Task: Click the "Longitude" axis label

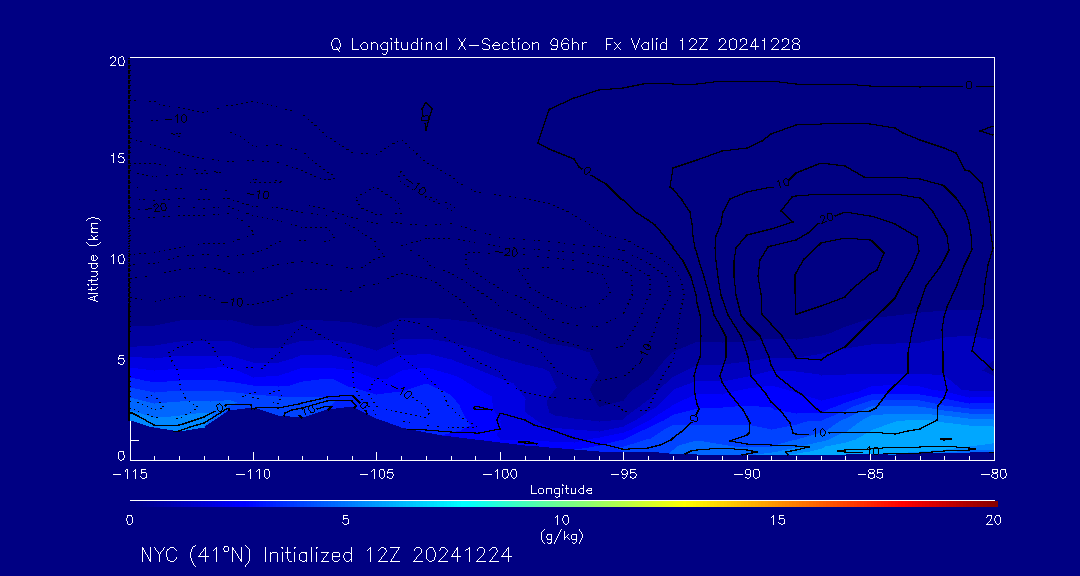Action: coord(561,490)
